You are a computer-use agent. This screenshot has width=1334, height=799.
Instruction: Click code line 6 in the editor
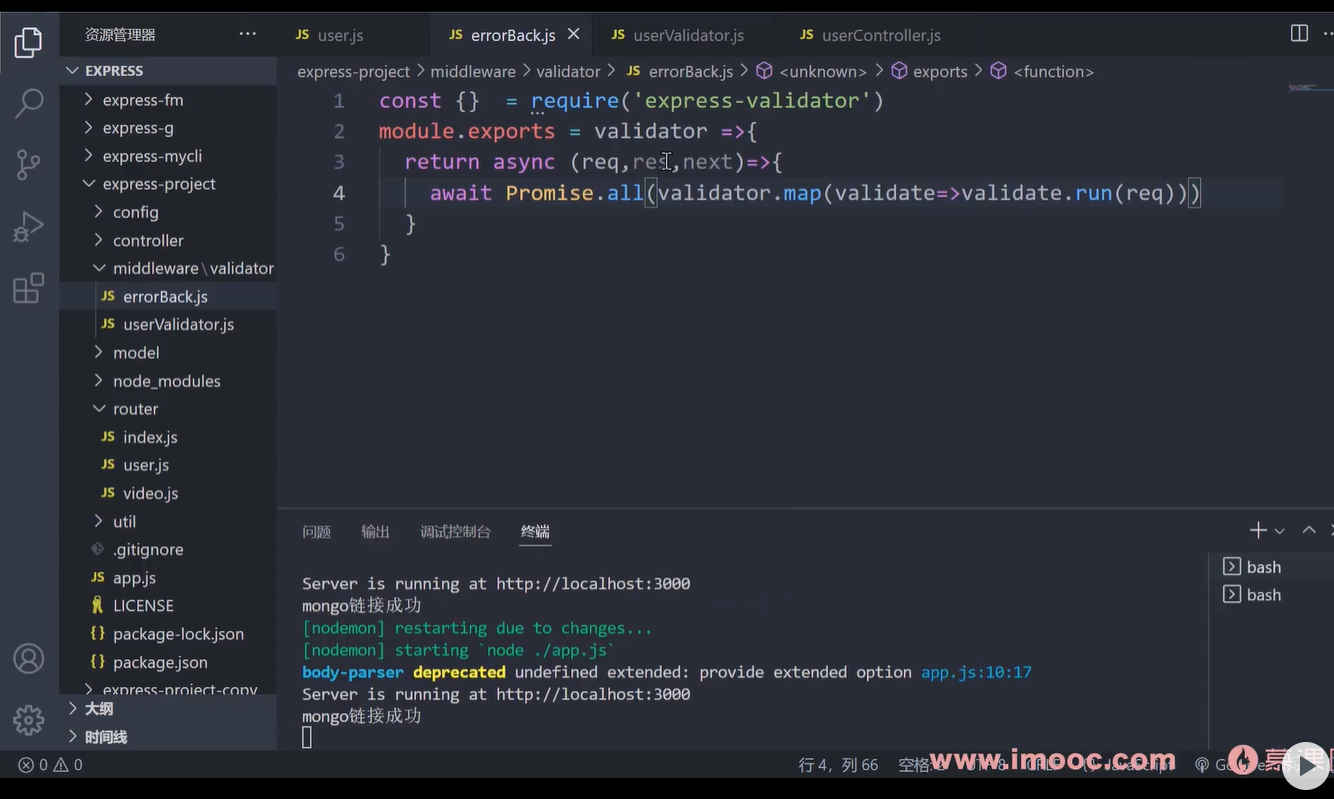tap(385, 254)
